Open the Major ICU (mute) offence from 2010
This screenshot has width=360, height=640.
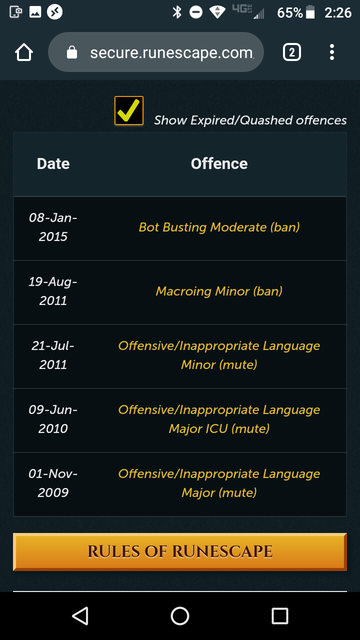coord(219,419)
